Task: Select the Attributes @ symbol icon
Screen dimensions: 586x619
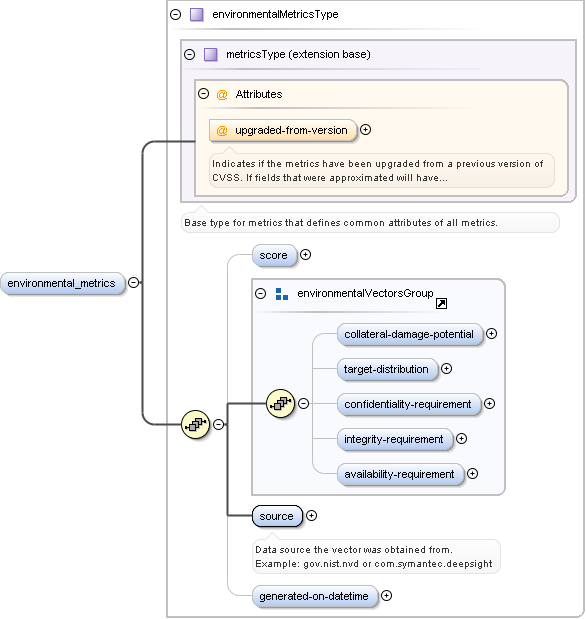Action: 222,95
